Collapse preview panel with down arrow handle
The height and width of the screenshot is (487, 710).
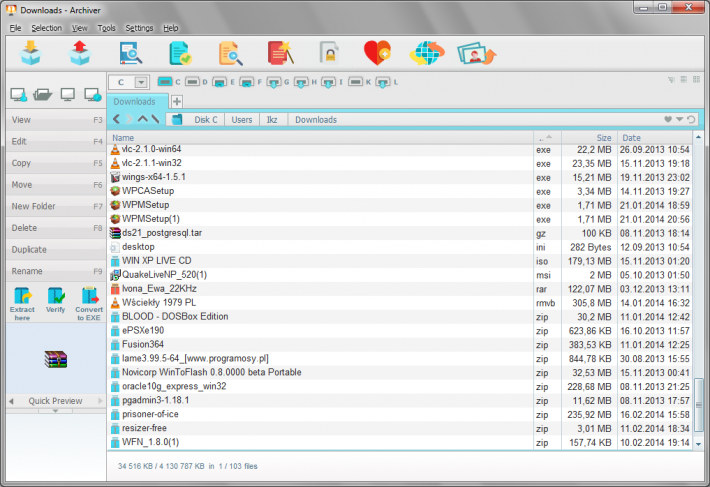[x=55, y=411]
